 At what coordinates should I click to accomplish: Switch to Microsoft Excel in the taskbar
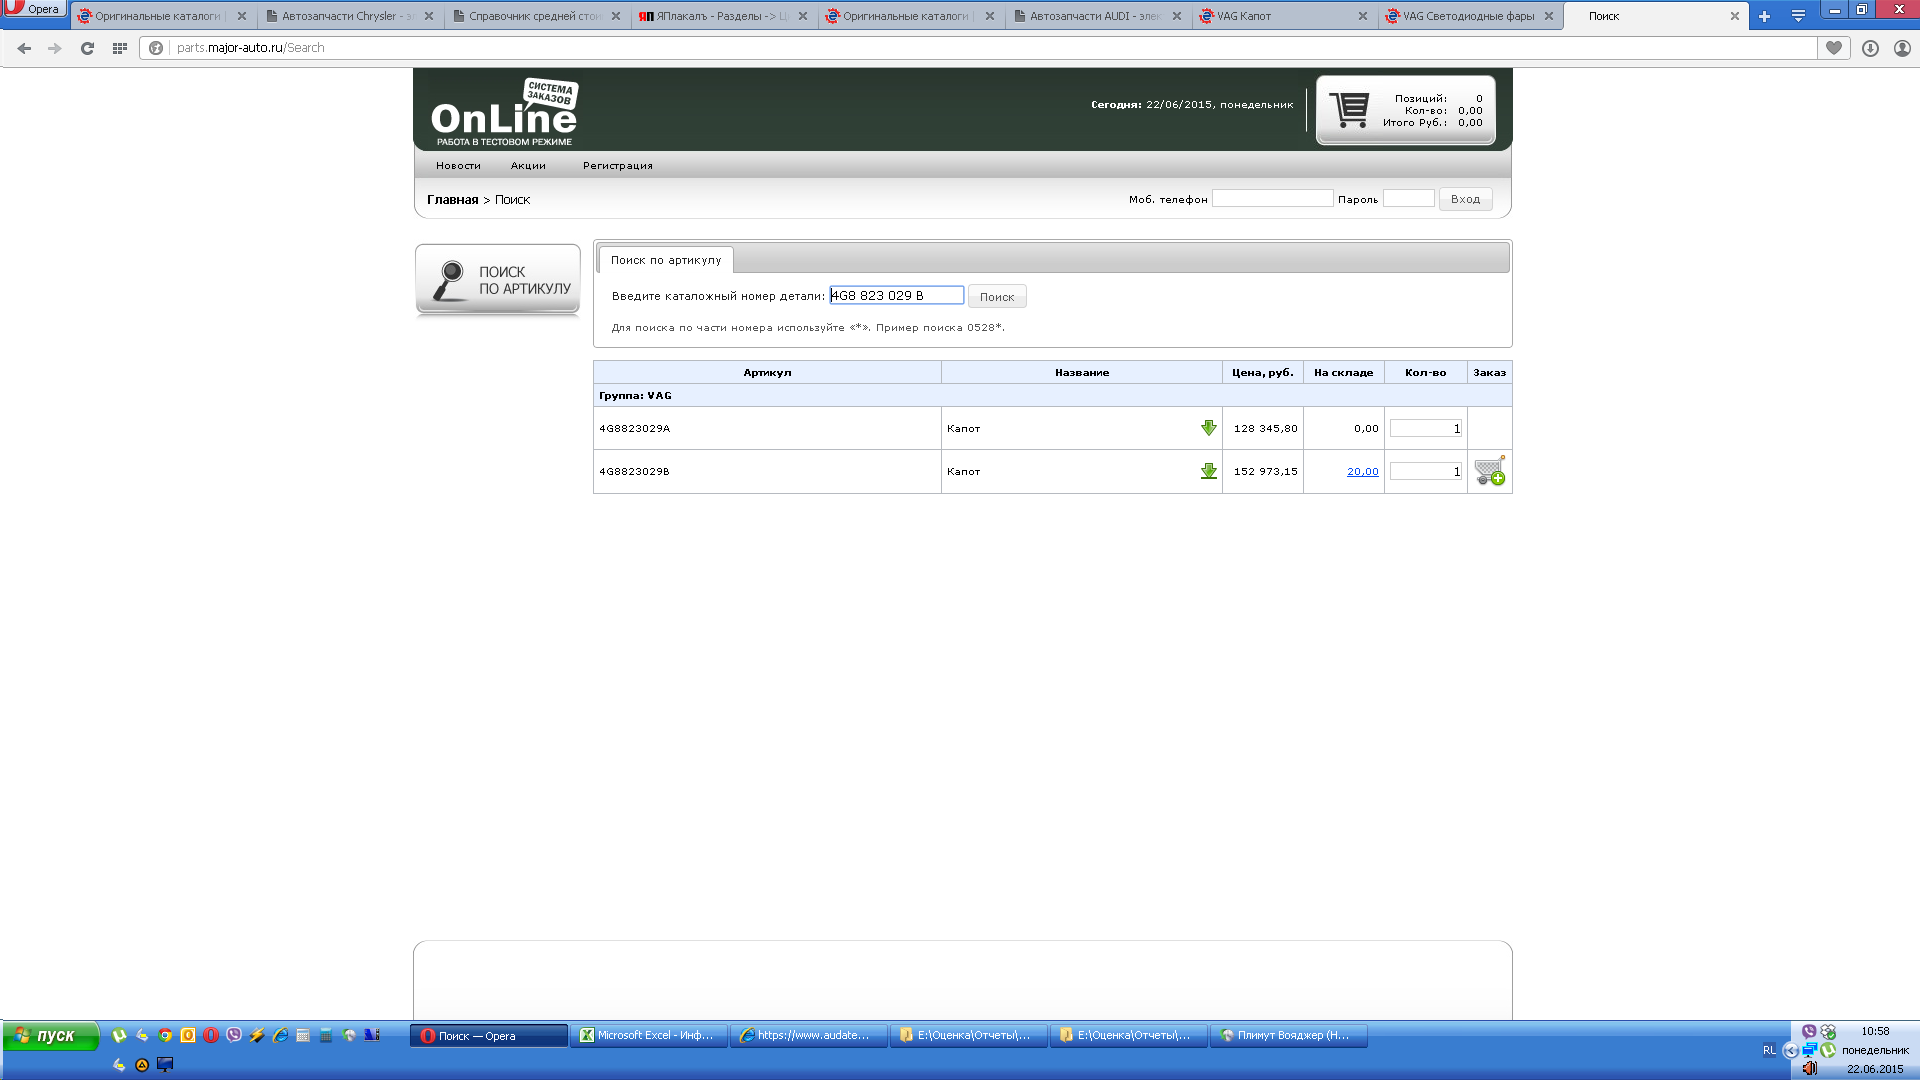[649, 1036]
